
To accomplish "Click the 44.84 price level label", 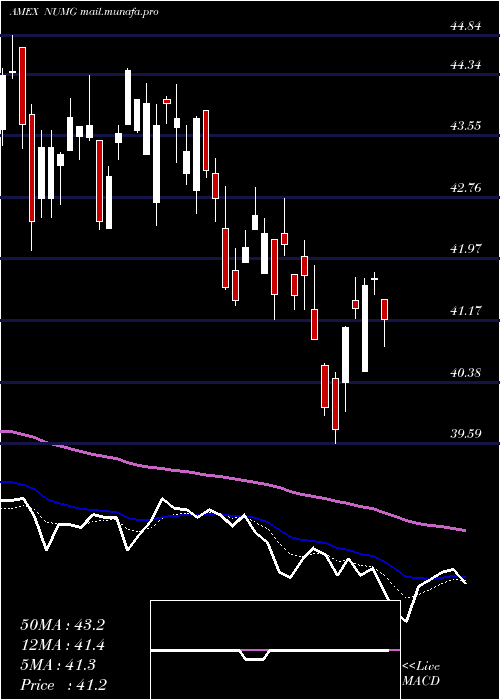I will (466, 26).
